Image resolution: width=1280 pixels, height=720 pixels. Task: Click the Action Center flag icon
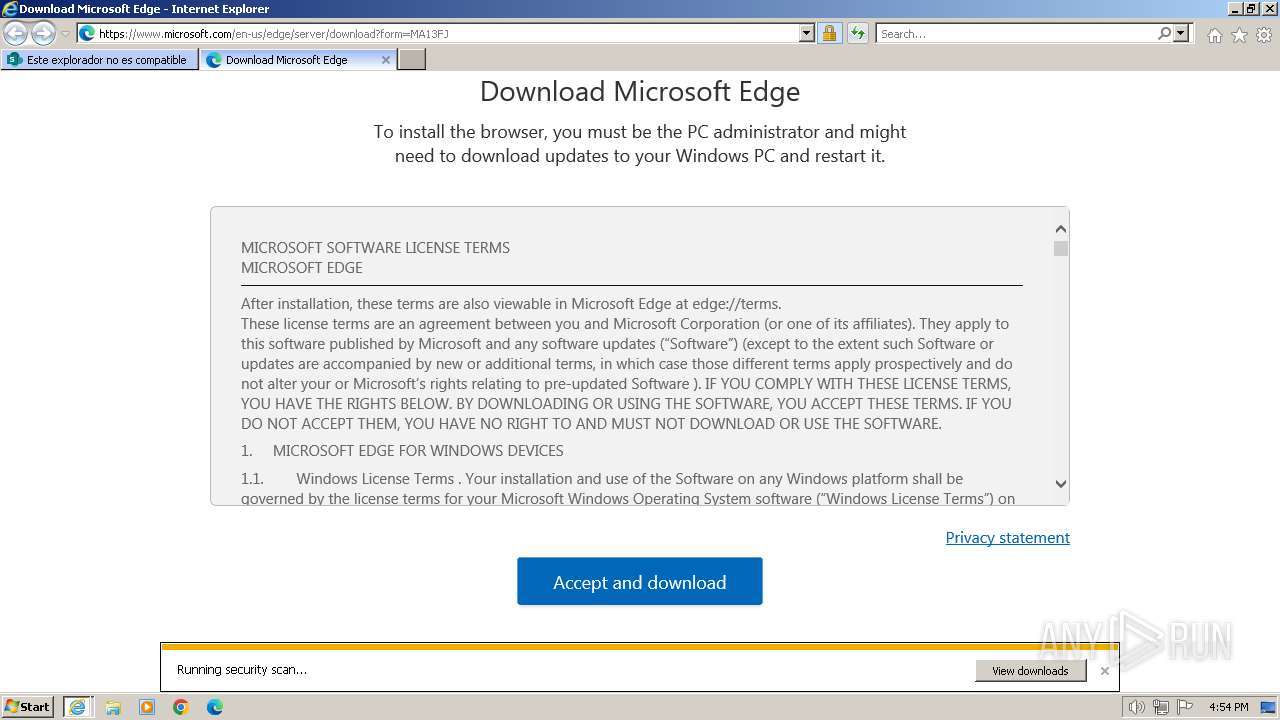[x=1185, y=707]
